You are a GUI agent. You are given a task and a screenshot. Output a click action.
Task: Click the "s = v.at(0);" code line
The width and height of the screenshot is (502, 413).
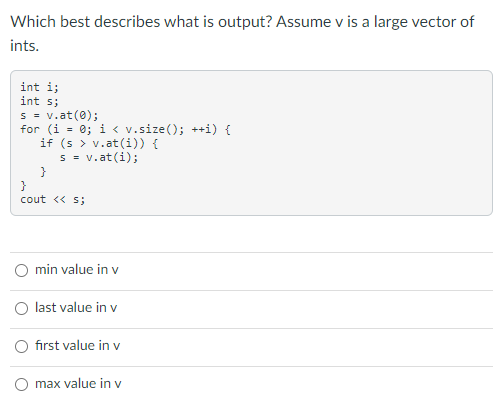pyautogui.click(x=59, y=115)
